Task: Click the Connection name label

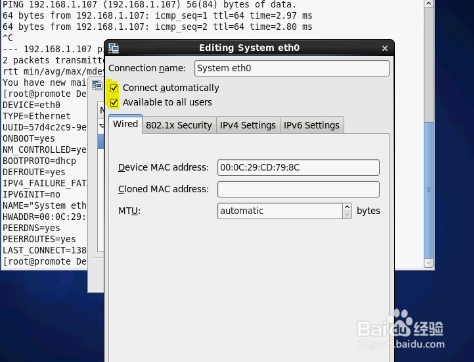Action: pos(147,68)
